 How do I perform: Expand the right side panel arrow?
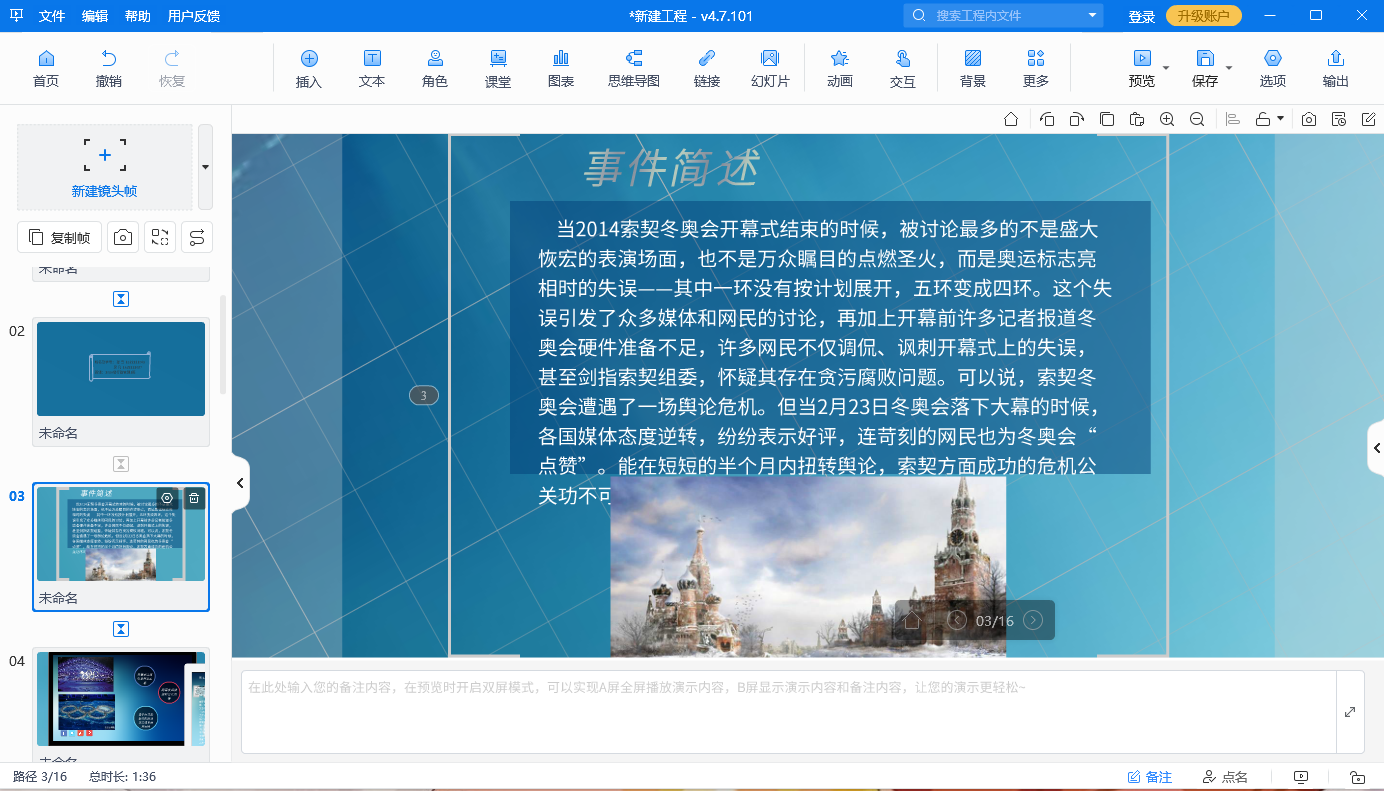(1376, 448)
